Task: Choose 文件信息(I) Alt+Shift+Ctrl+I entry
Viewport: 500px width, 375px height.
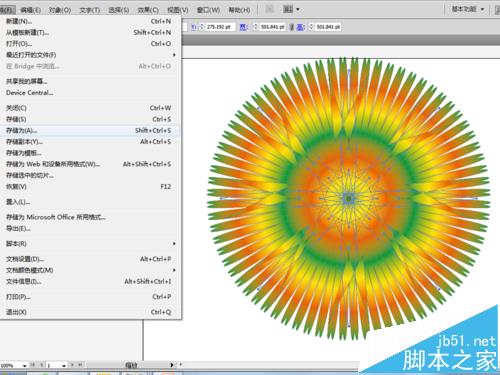Action: click(90, 282)
